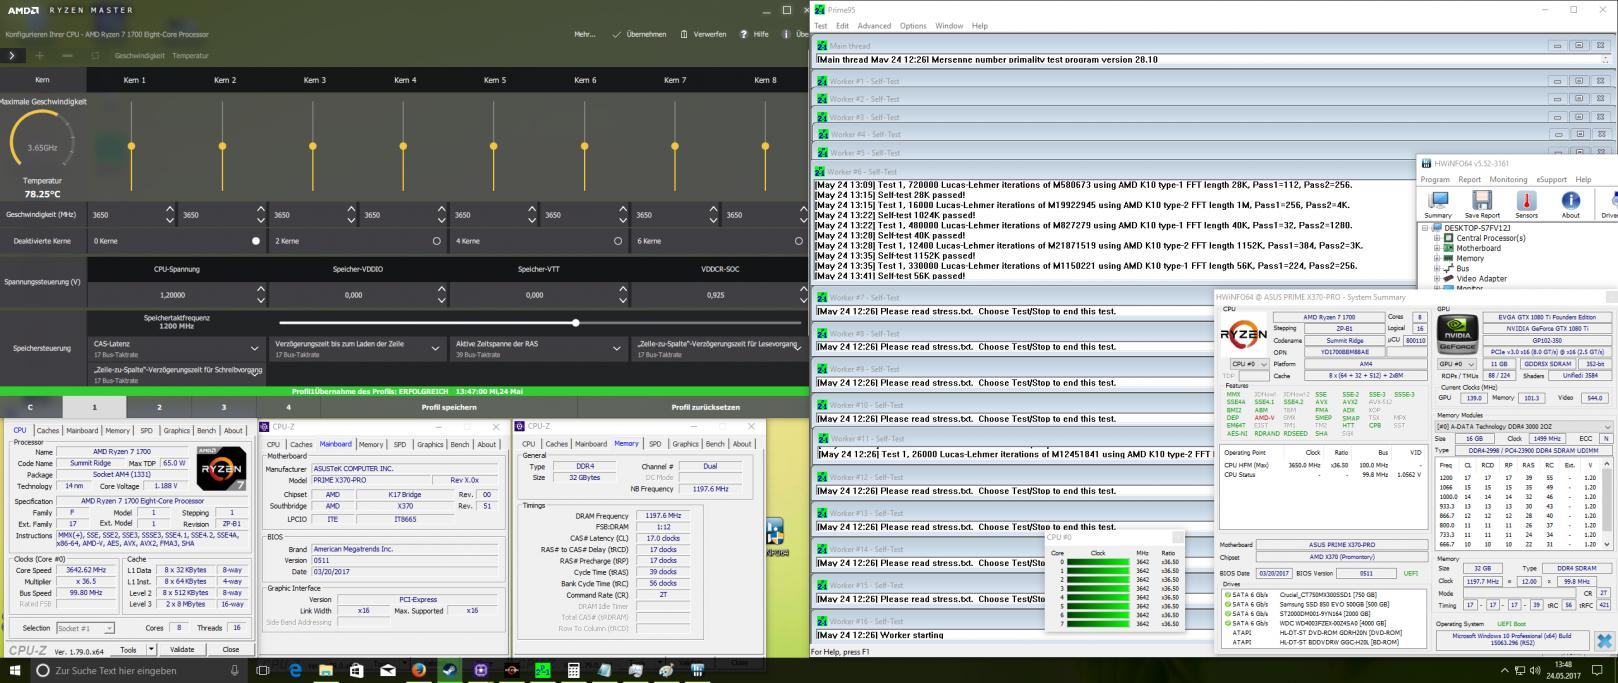The height and width of the screenshot is (683, 1618).
Task: Adjust the Speichertaktfrequenz slider handle
Action: tap(575, 322)
